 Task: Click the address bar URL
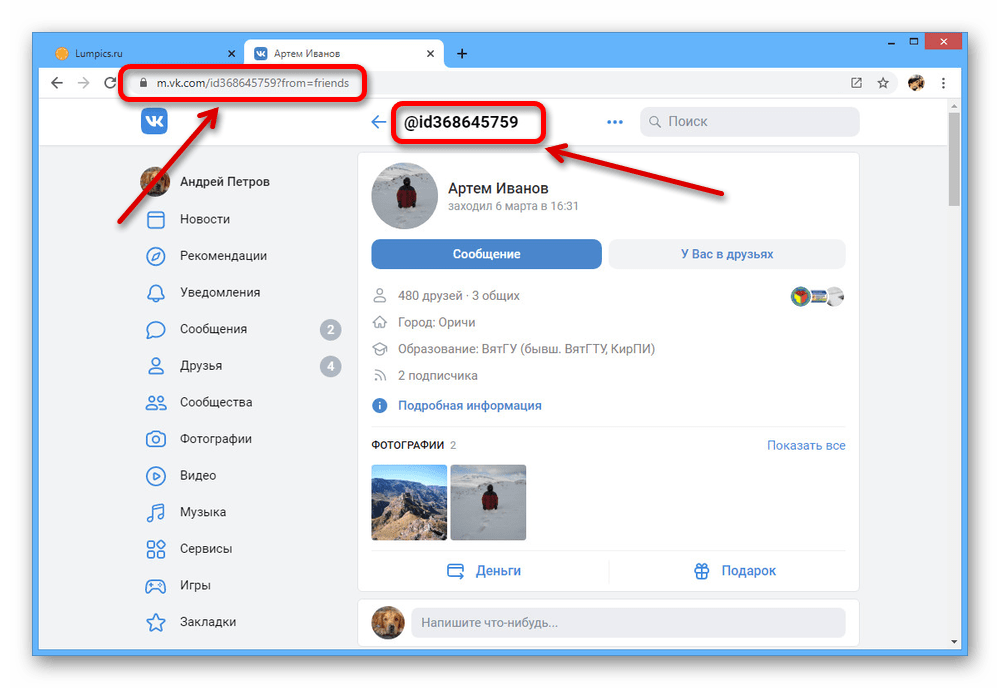coord(253,83)
